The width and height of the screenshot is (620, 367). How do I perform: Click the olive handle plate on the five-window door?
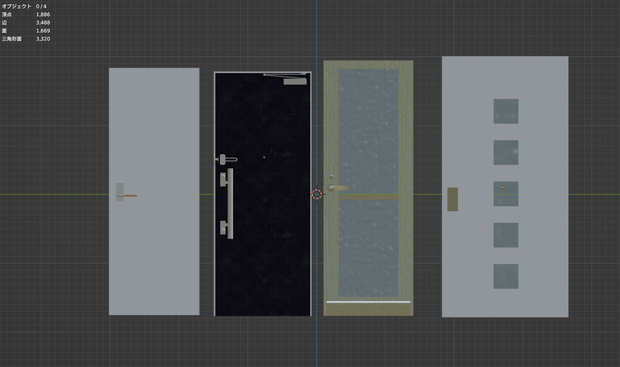453,199
